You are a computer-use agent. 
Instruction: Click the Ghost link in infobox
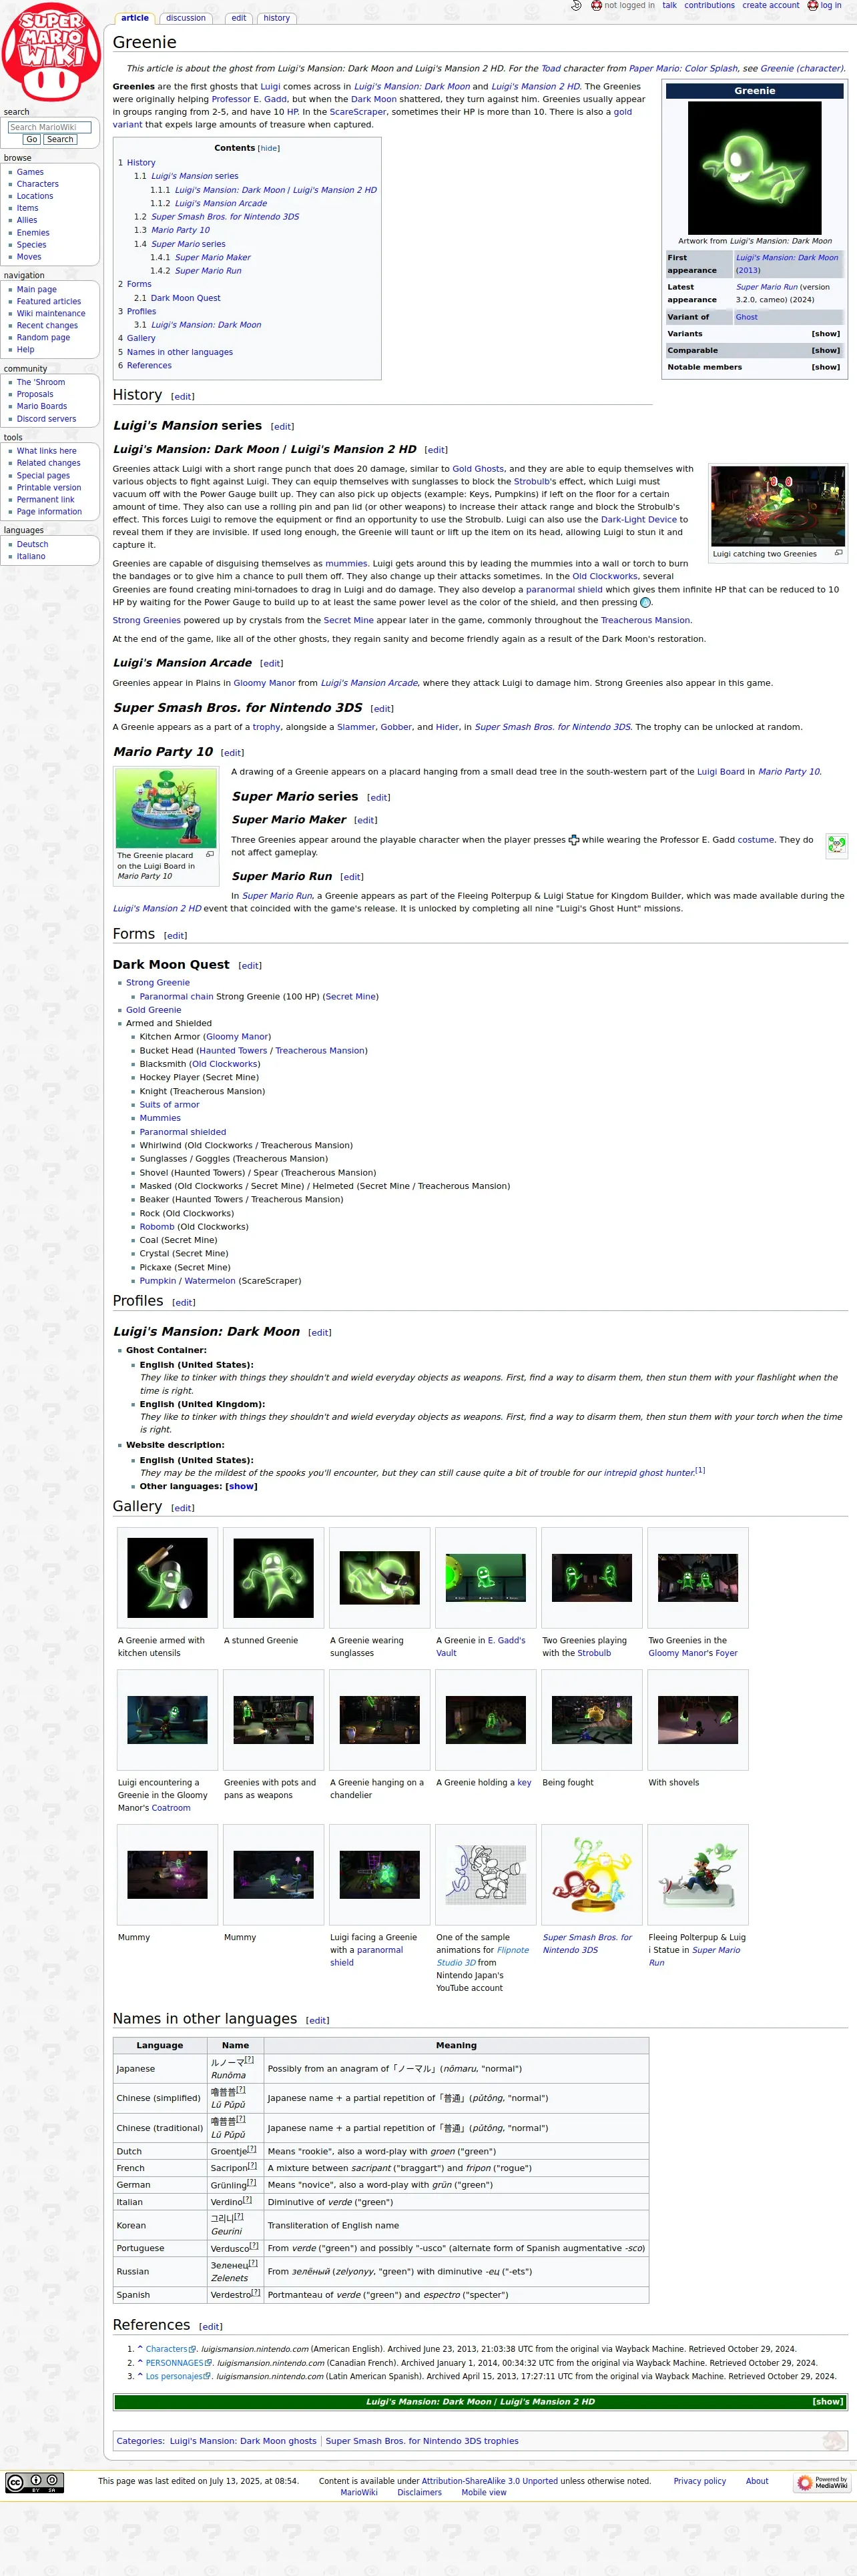coord(747,317)
